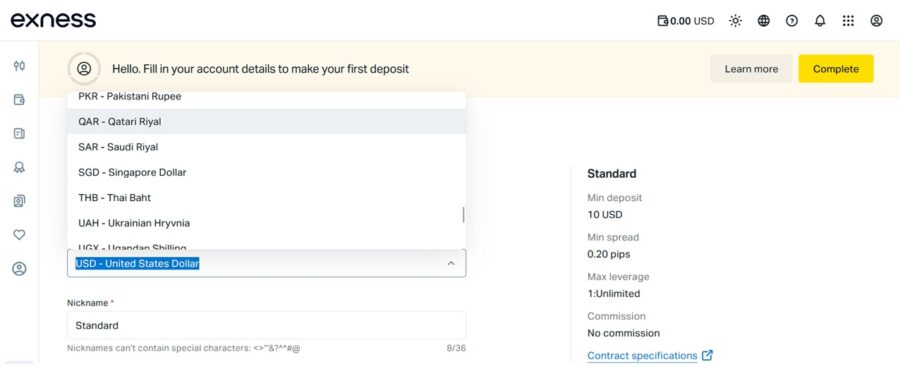This screenshot has height=367, width=900.
Task: Select QAR - Qatari Riyal option
Action: pos(266,122)
